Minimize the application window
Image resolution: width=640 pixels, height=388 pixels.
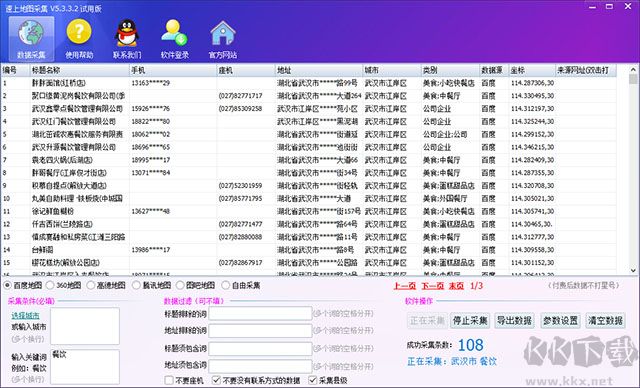(592, 7)
